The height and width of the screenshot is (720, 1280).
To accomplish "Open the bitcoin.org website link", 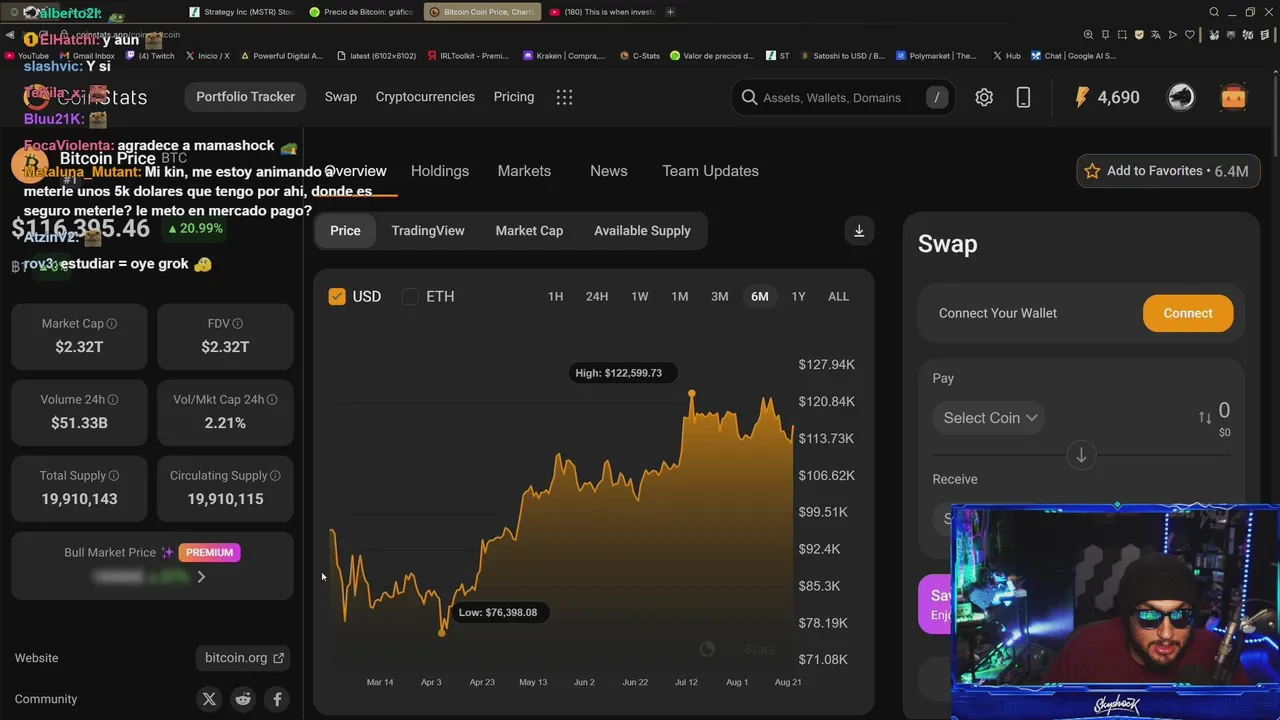I will pyautogui.click(x=245, y=658).
